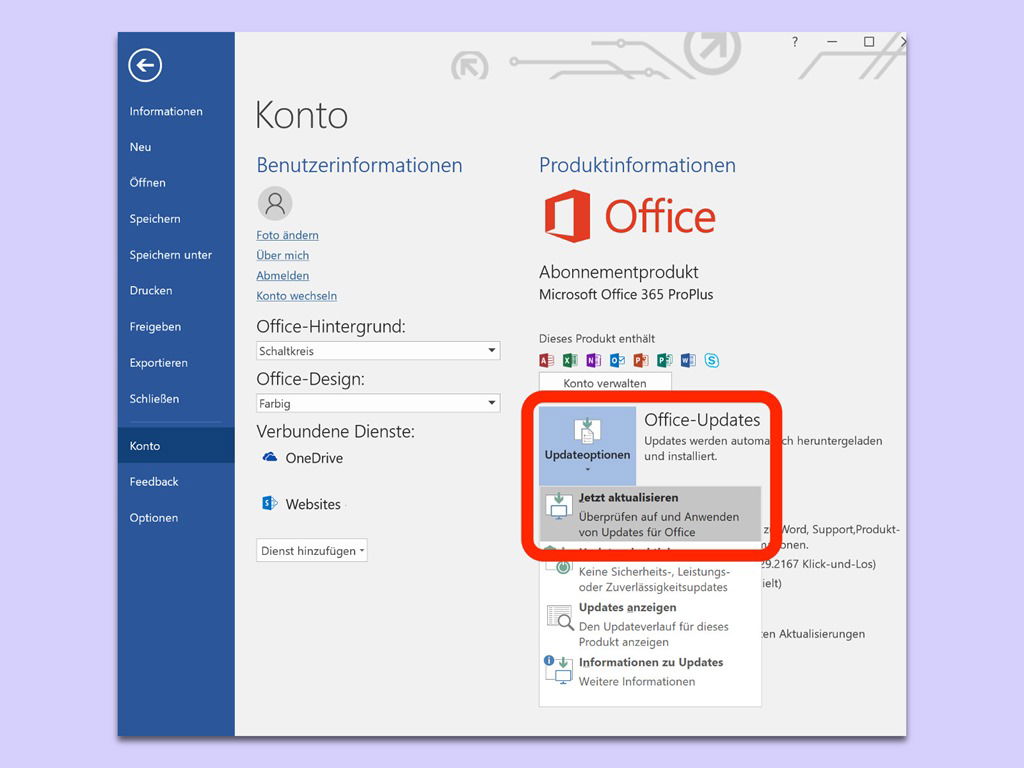Open the Optionen sidebar tab
1024x768 pixels.
point(154,518)
